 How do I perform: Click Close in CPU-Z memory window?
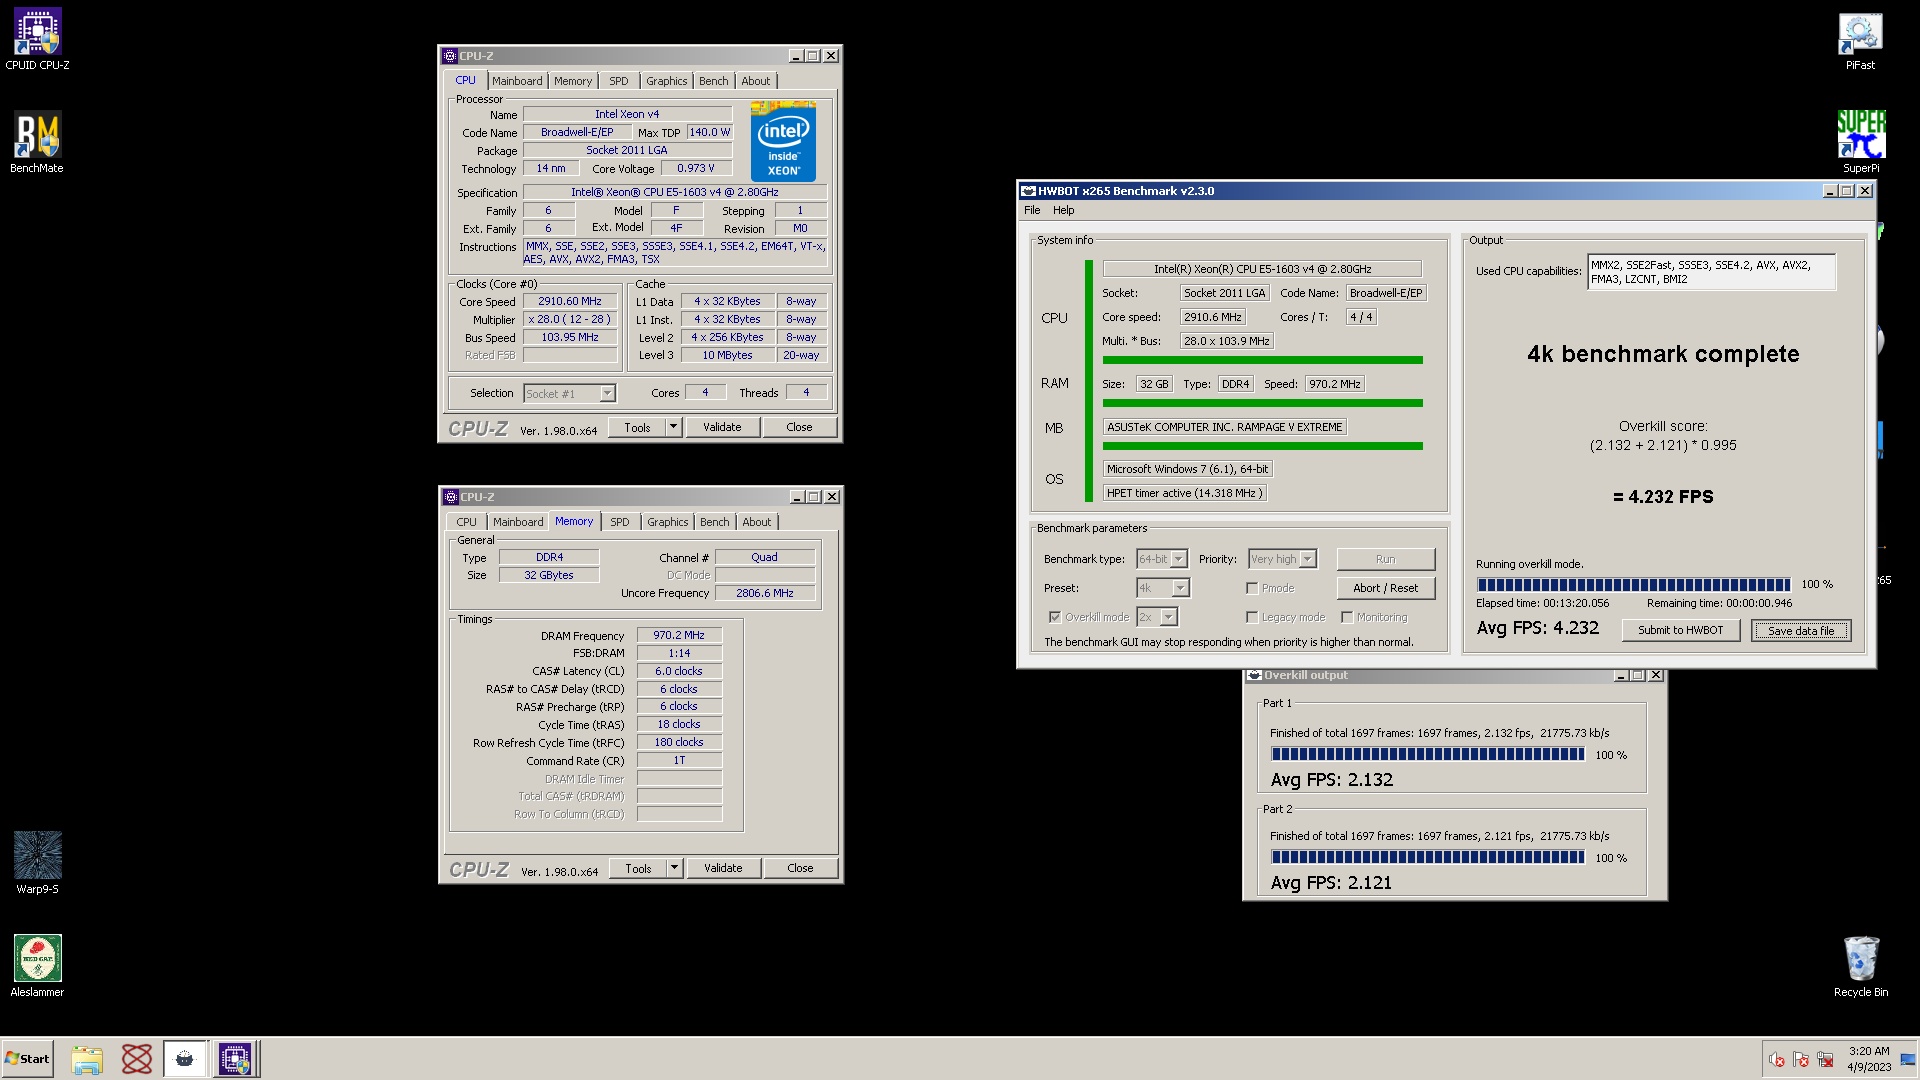[x=800, y=868]
